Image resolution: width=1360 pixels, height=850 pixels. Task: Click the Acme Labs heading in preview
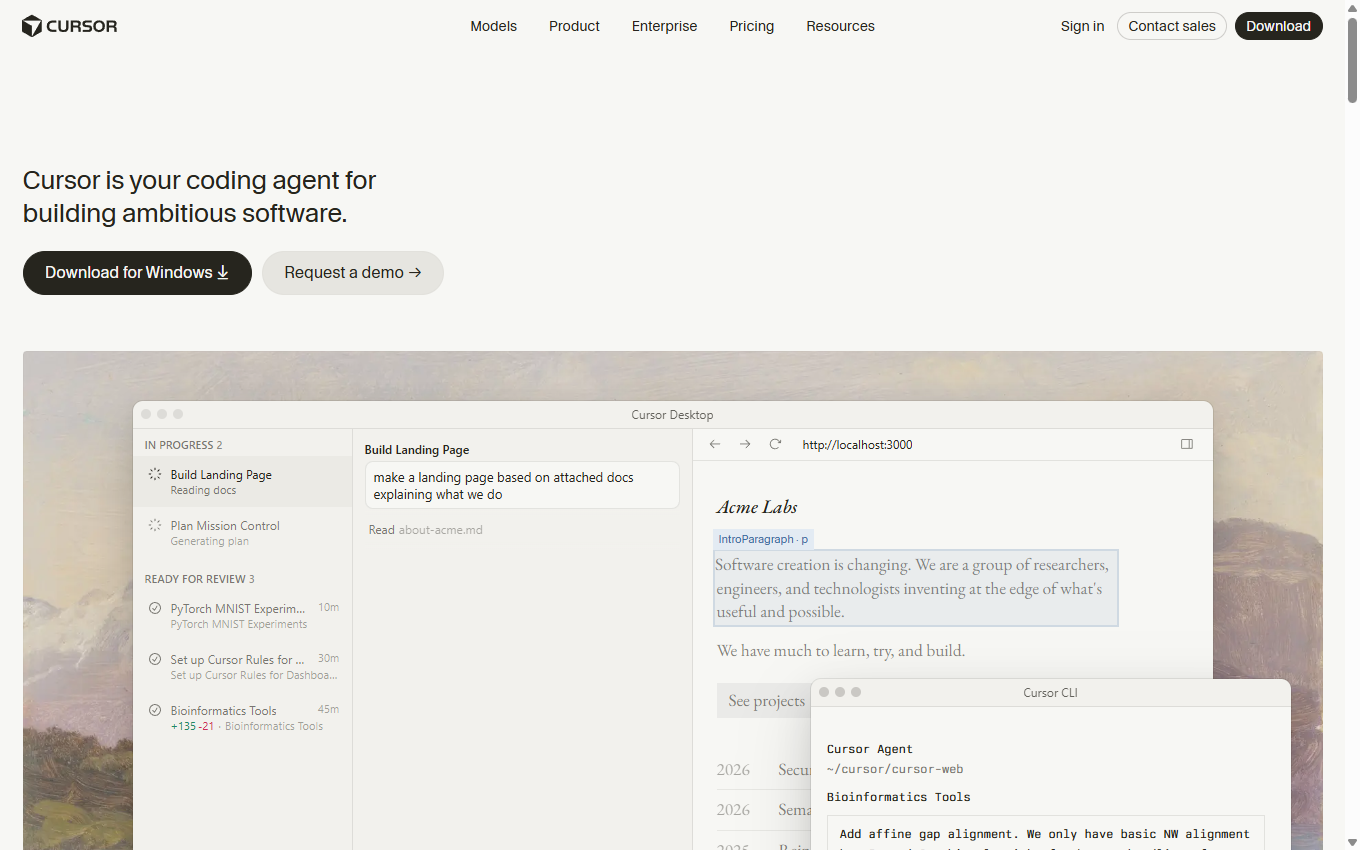coord(757,507)
